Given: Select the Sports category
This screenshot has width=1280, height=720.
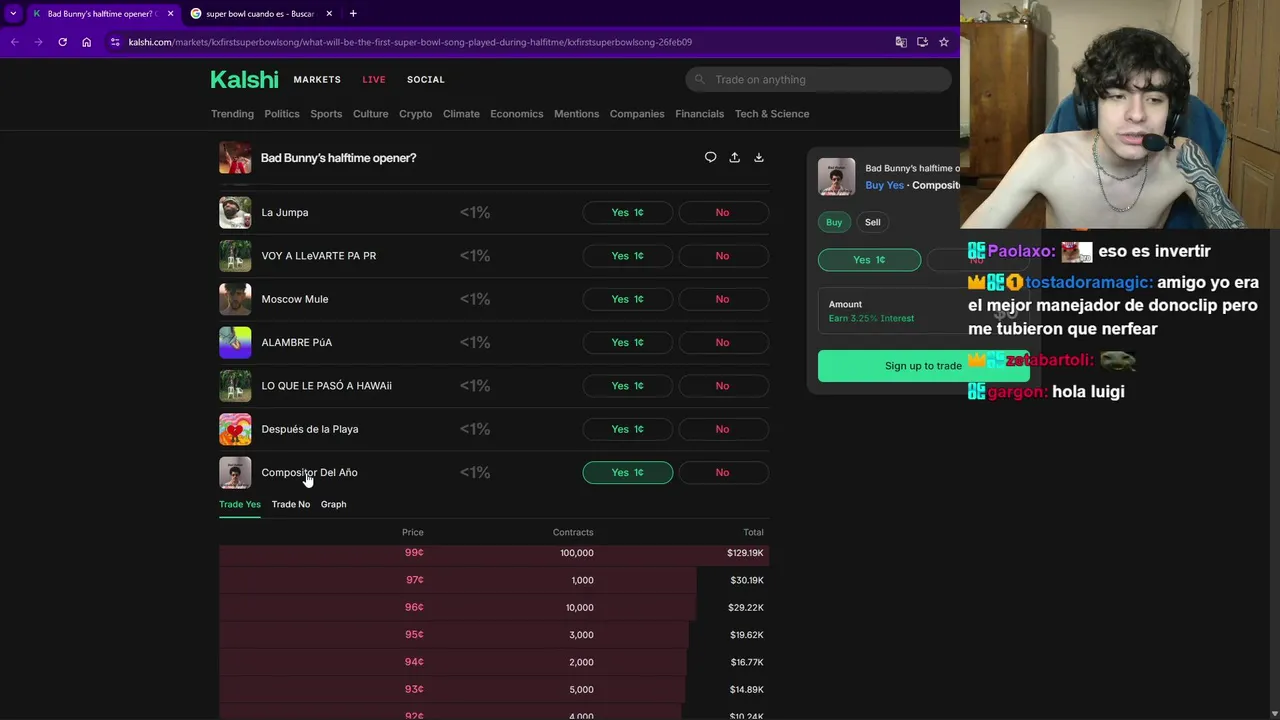Looking at the screenshot, I should (x=326, y=114).
